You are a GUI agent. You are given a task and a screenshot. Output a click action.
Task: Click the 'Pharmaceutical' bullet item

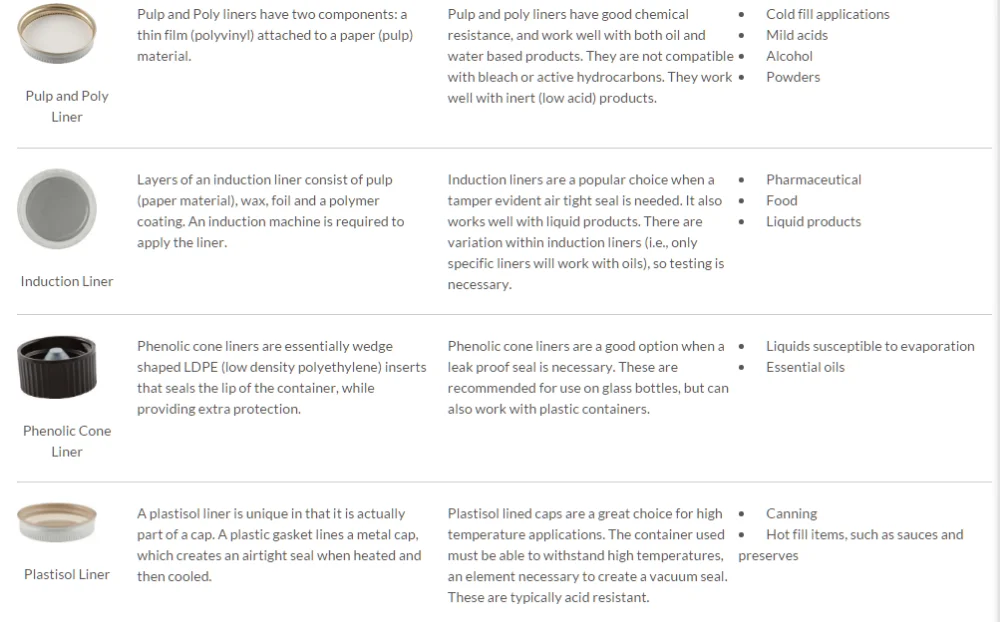(813, 180)
